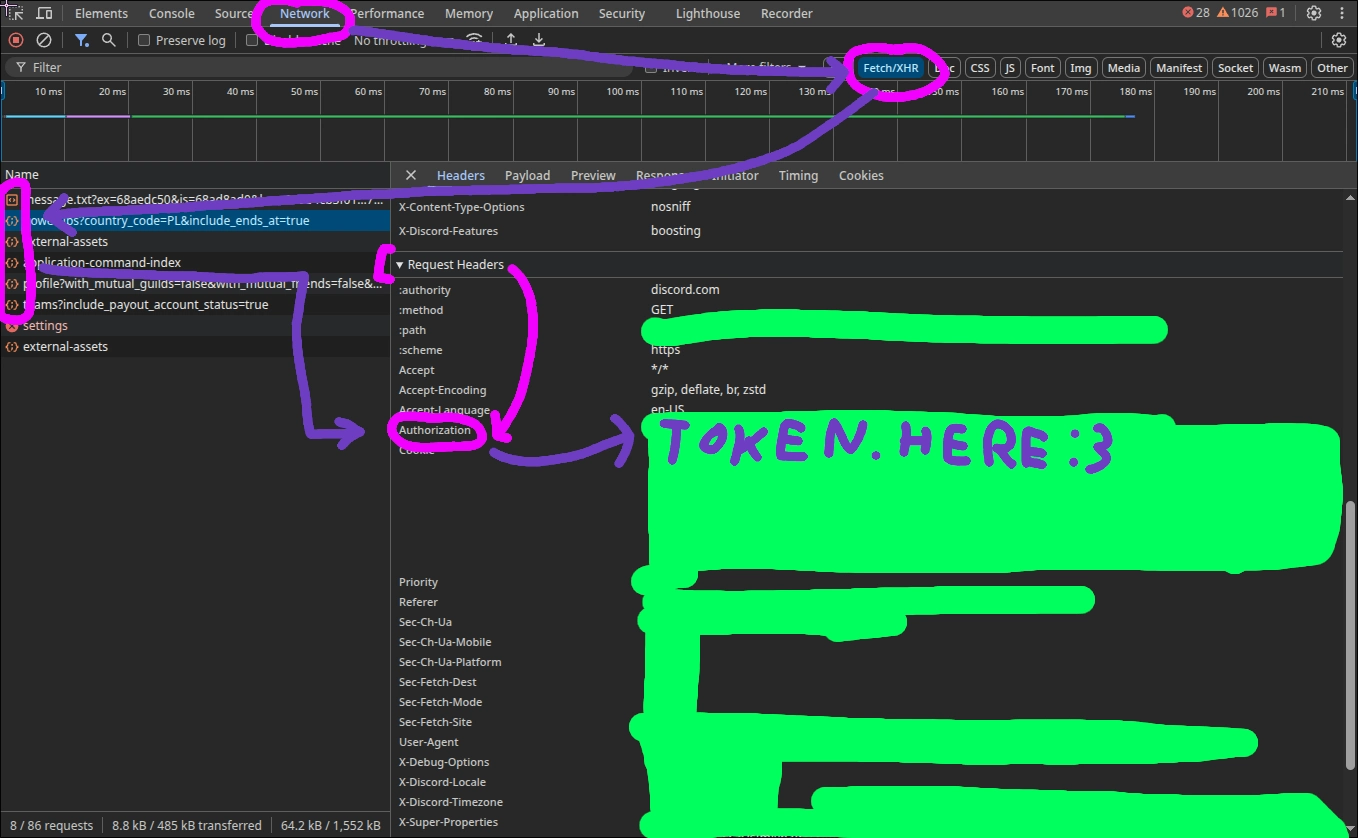Clear the network log
Image resolution: width=1358 pixels, height=838 pixels.
44,40
